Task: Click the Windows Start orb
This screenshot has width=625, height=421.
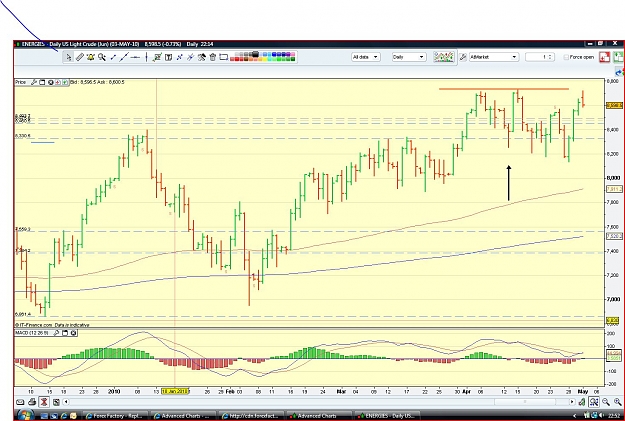Action: (24, 415)
